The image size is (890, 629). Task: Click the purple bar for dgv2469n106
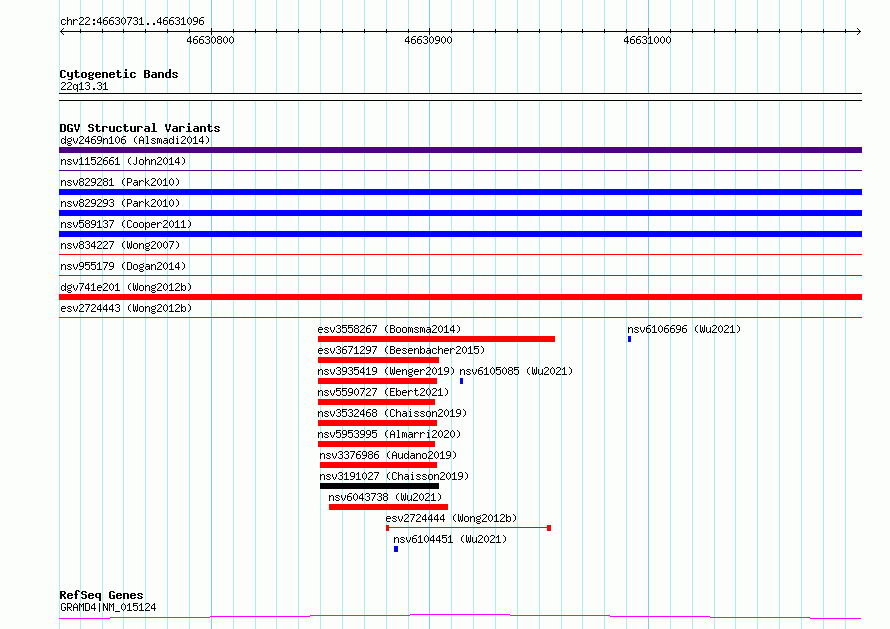coord(460,150)
